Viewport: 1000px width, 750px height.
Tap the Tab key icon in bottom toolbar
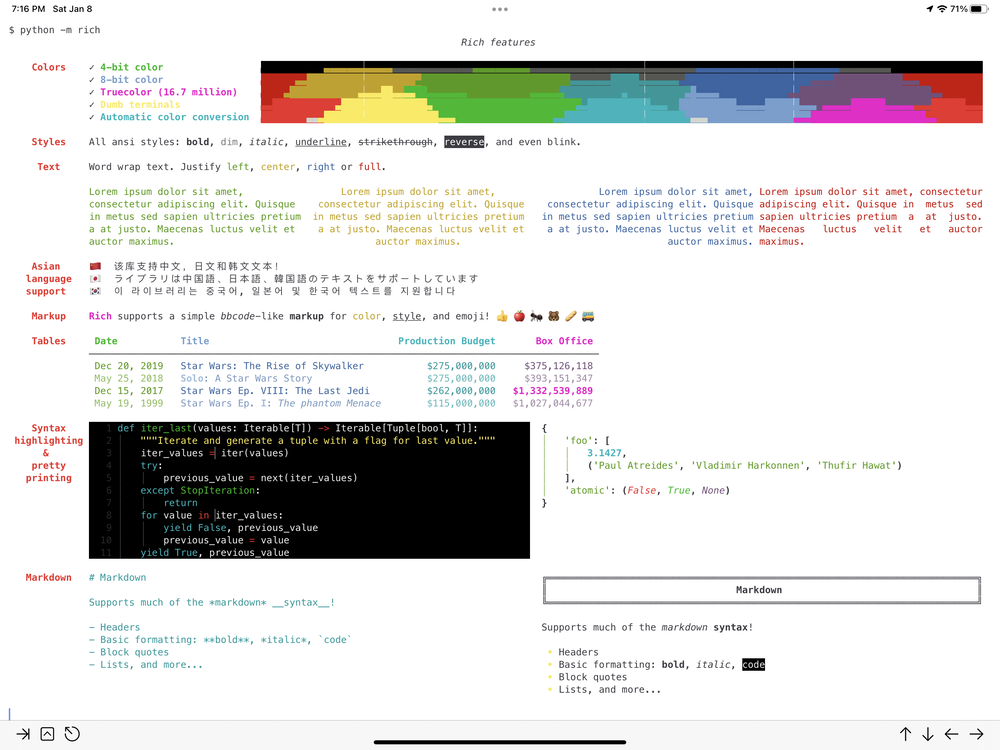coord(24,734)
